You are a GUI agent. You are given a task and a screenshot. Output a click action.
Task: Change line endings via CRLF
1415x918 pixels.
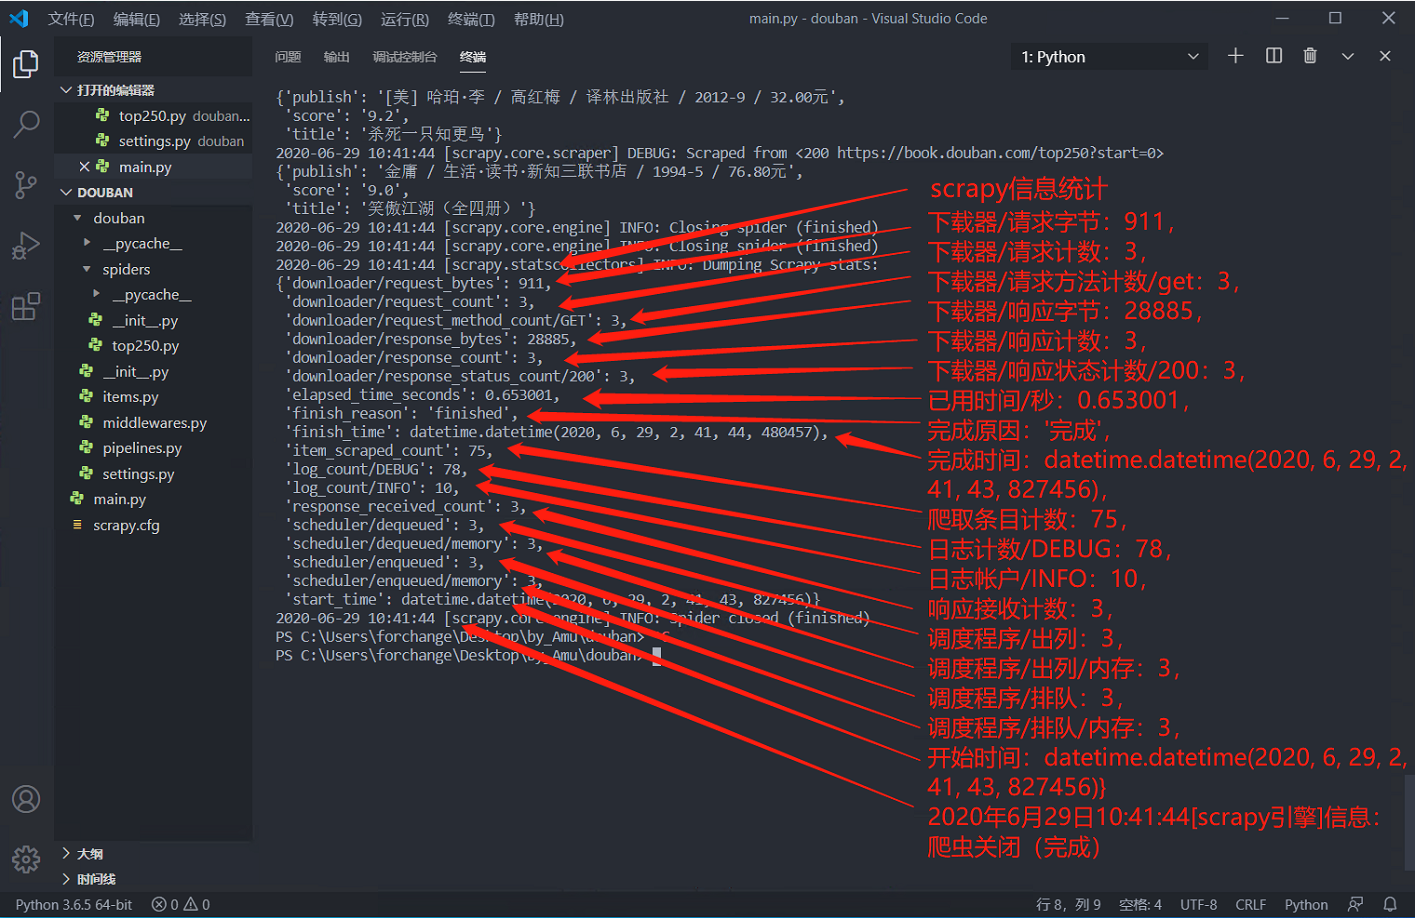(1250, 904)
